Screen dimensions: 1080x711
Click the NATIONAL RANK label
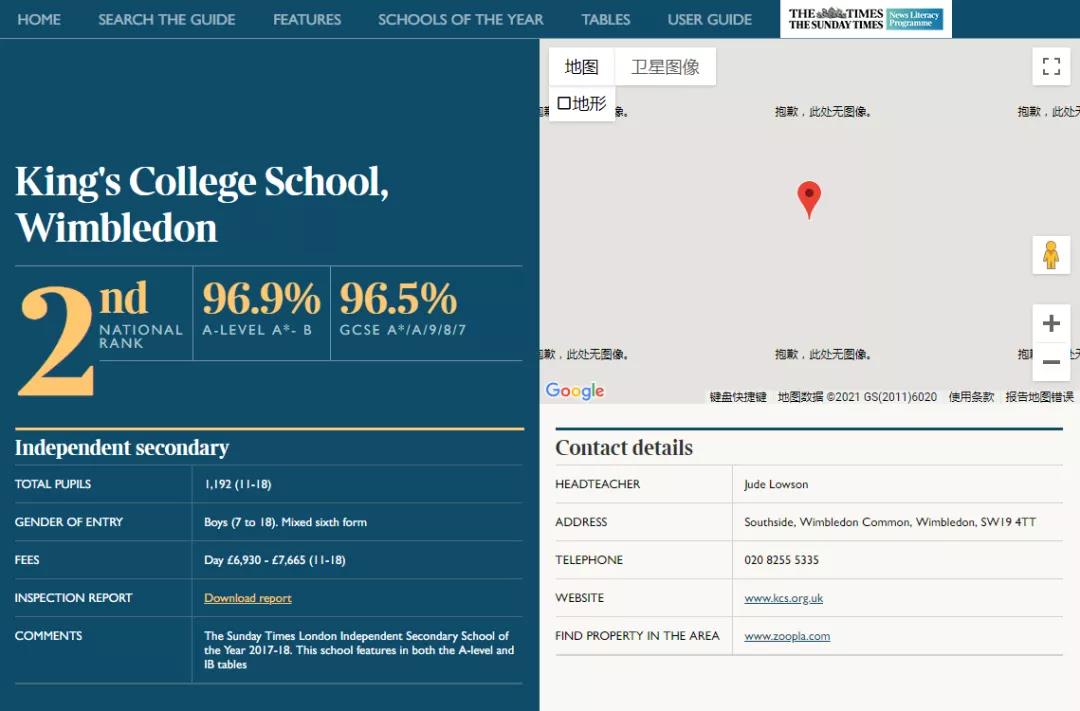click(141, 336)
